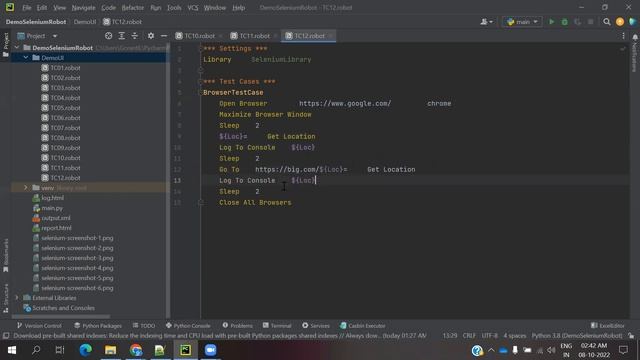
Task: Open Services tool window
Action: tap(316, 326)
